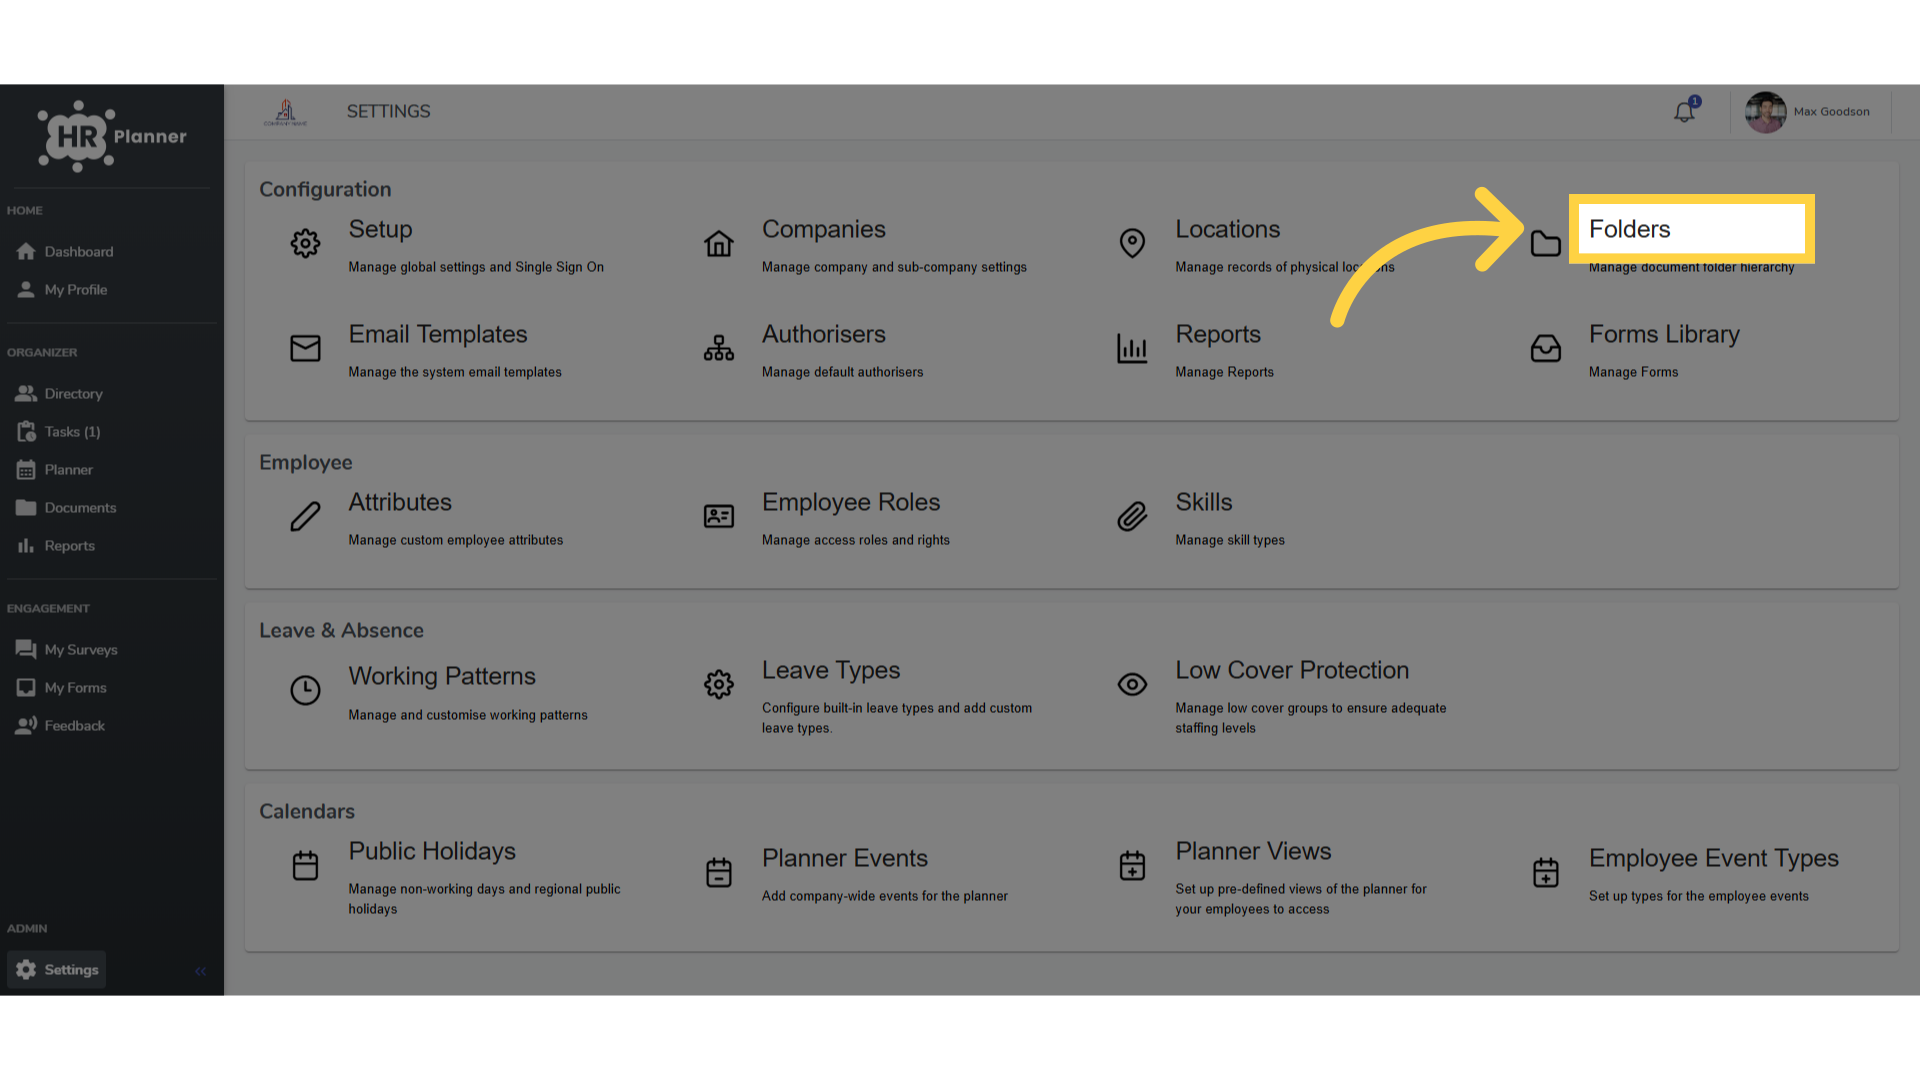The width and height of the screenshot is (1920, 1080).
Task: Open the Leave Types settings link
Action: click(831, 670)
